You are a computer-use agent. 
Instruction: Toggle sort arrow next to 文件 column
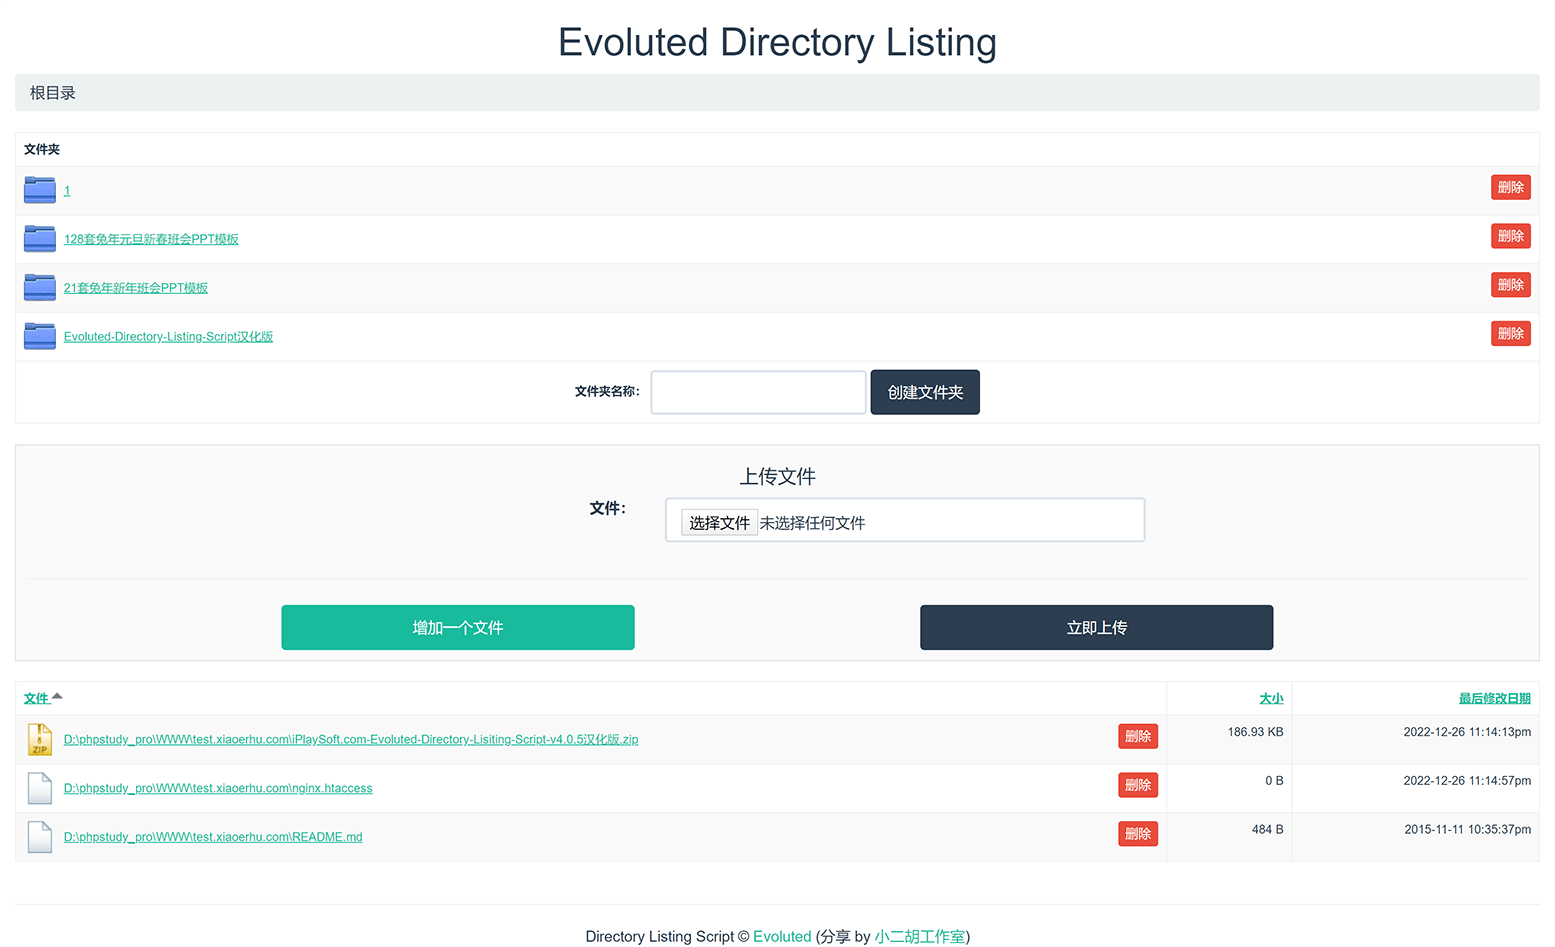coord(57,697)
